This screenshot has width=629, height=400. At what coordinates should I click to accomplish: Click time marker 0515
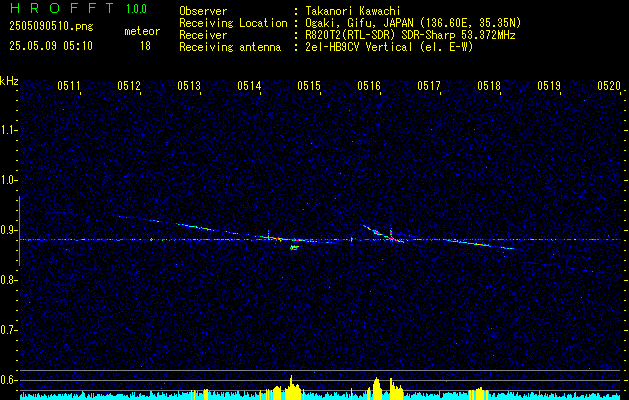pyautogui.click(x=309, y=86)
